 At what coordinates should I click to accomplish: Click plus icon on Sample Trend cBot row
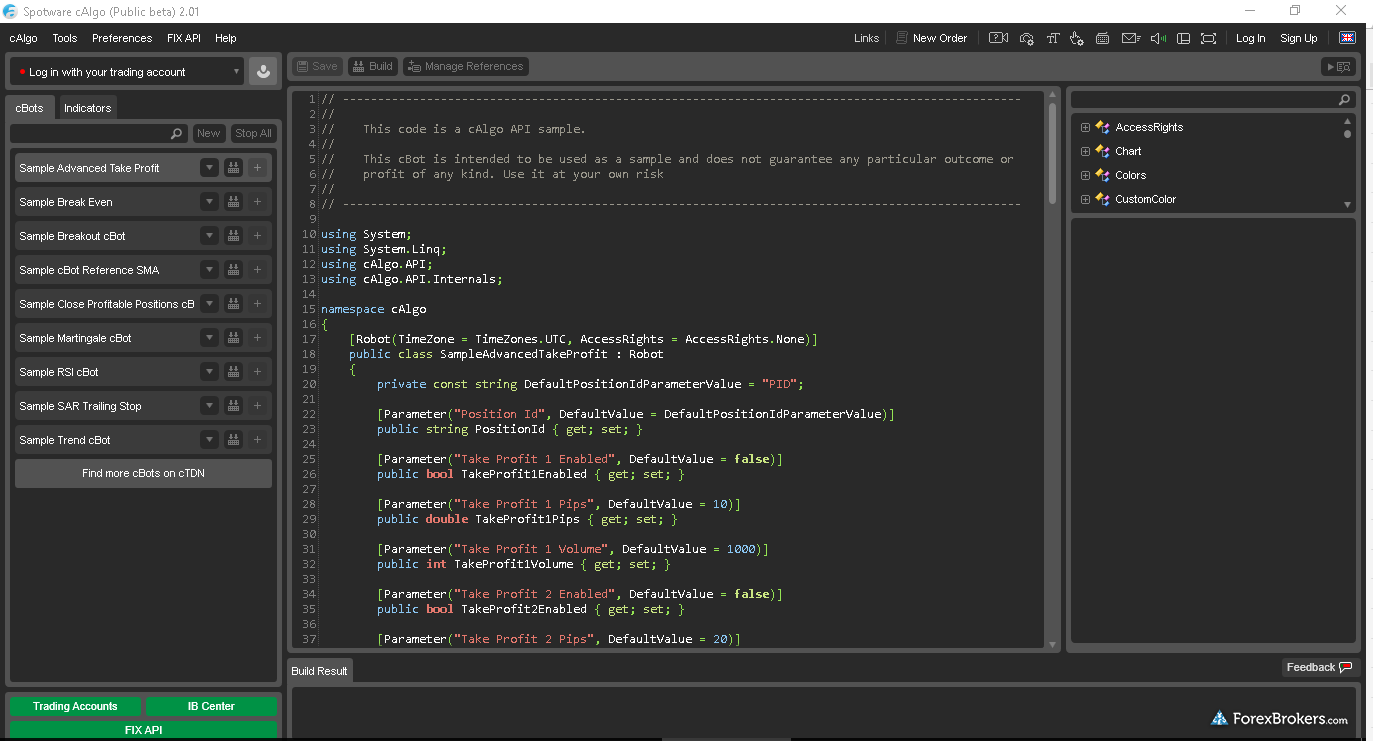(257, 440)
